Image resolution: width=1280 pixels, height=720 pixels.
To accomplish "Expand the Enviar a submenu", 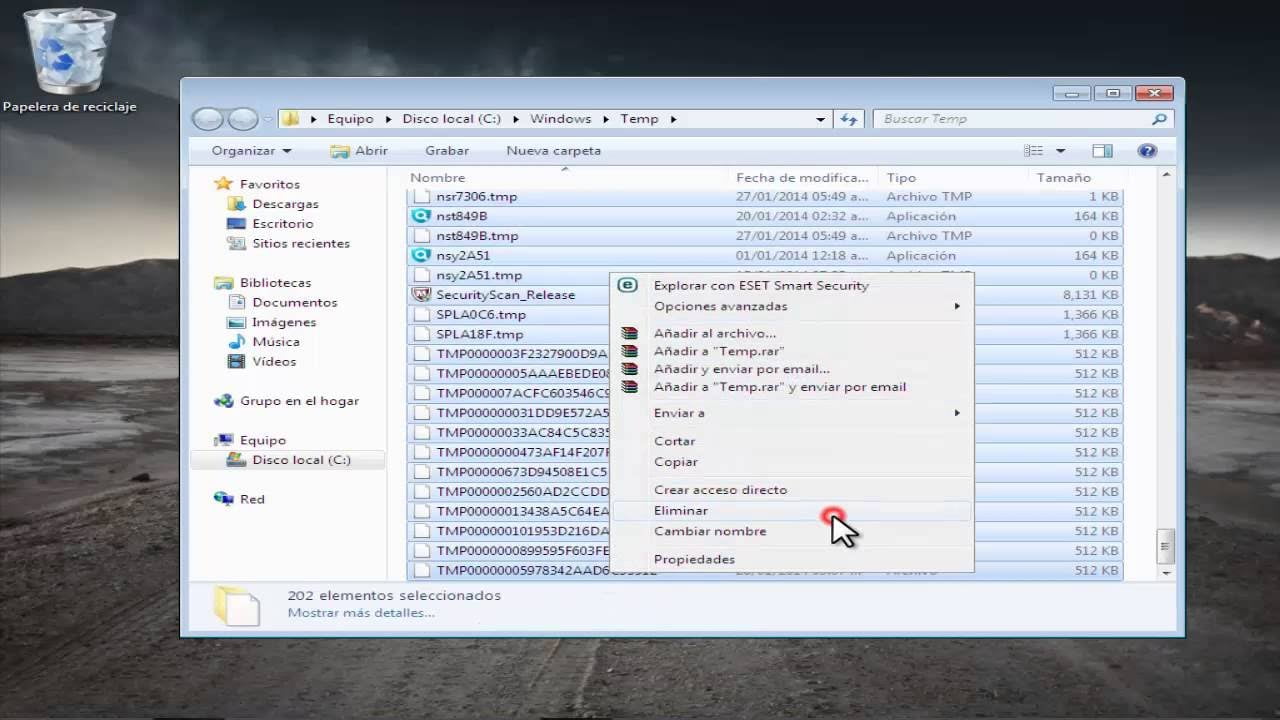I will pyautogui.click(x=957, y=413).
